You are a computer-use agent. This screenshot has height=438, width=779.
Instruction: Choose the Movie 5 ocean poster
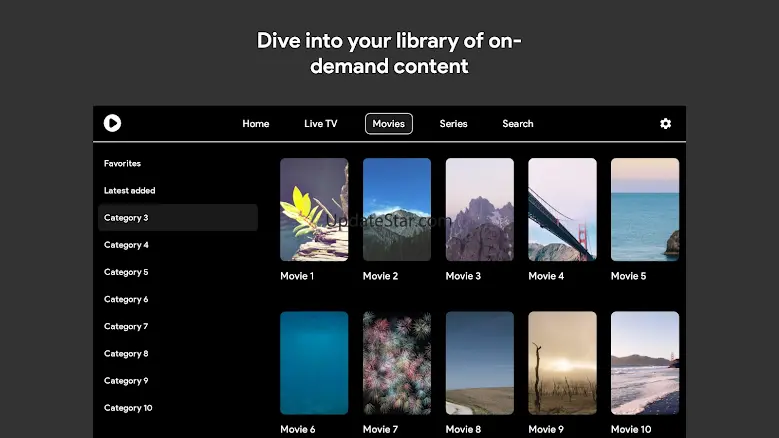pos(645,210)
